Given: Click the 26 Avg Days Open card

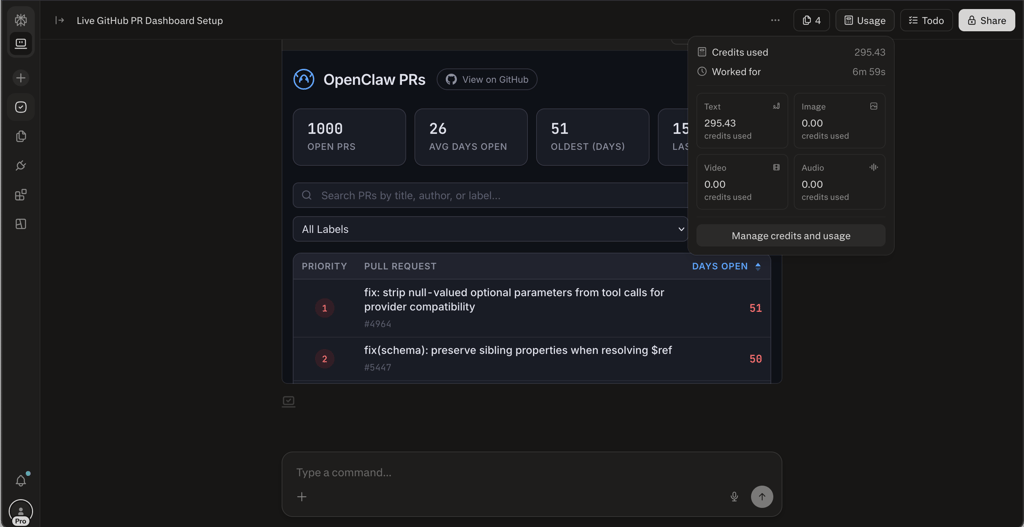Looking at the screenshot, I should click(471, 137).
